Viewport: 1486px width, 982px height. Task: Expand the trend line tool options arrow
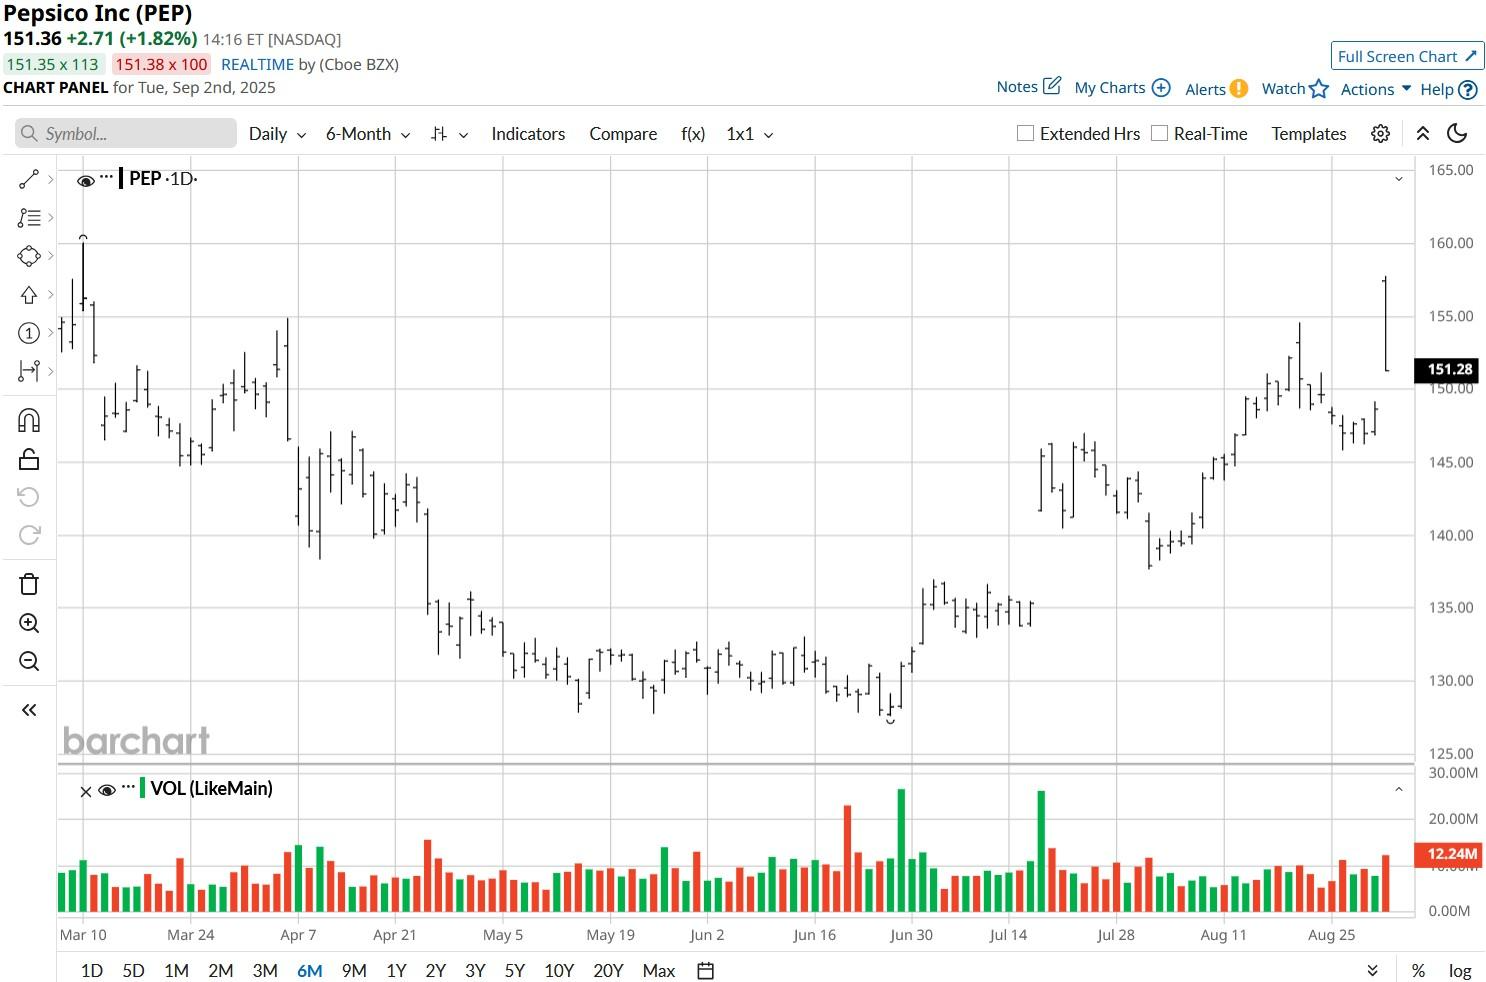50,179
